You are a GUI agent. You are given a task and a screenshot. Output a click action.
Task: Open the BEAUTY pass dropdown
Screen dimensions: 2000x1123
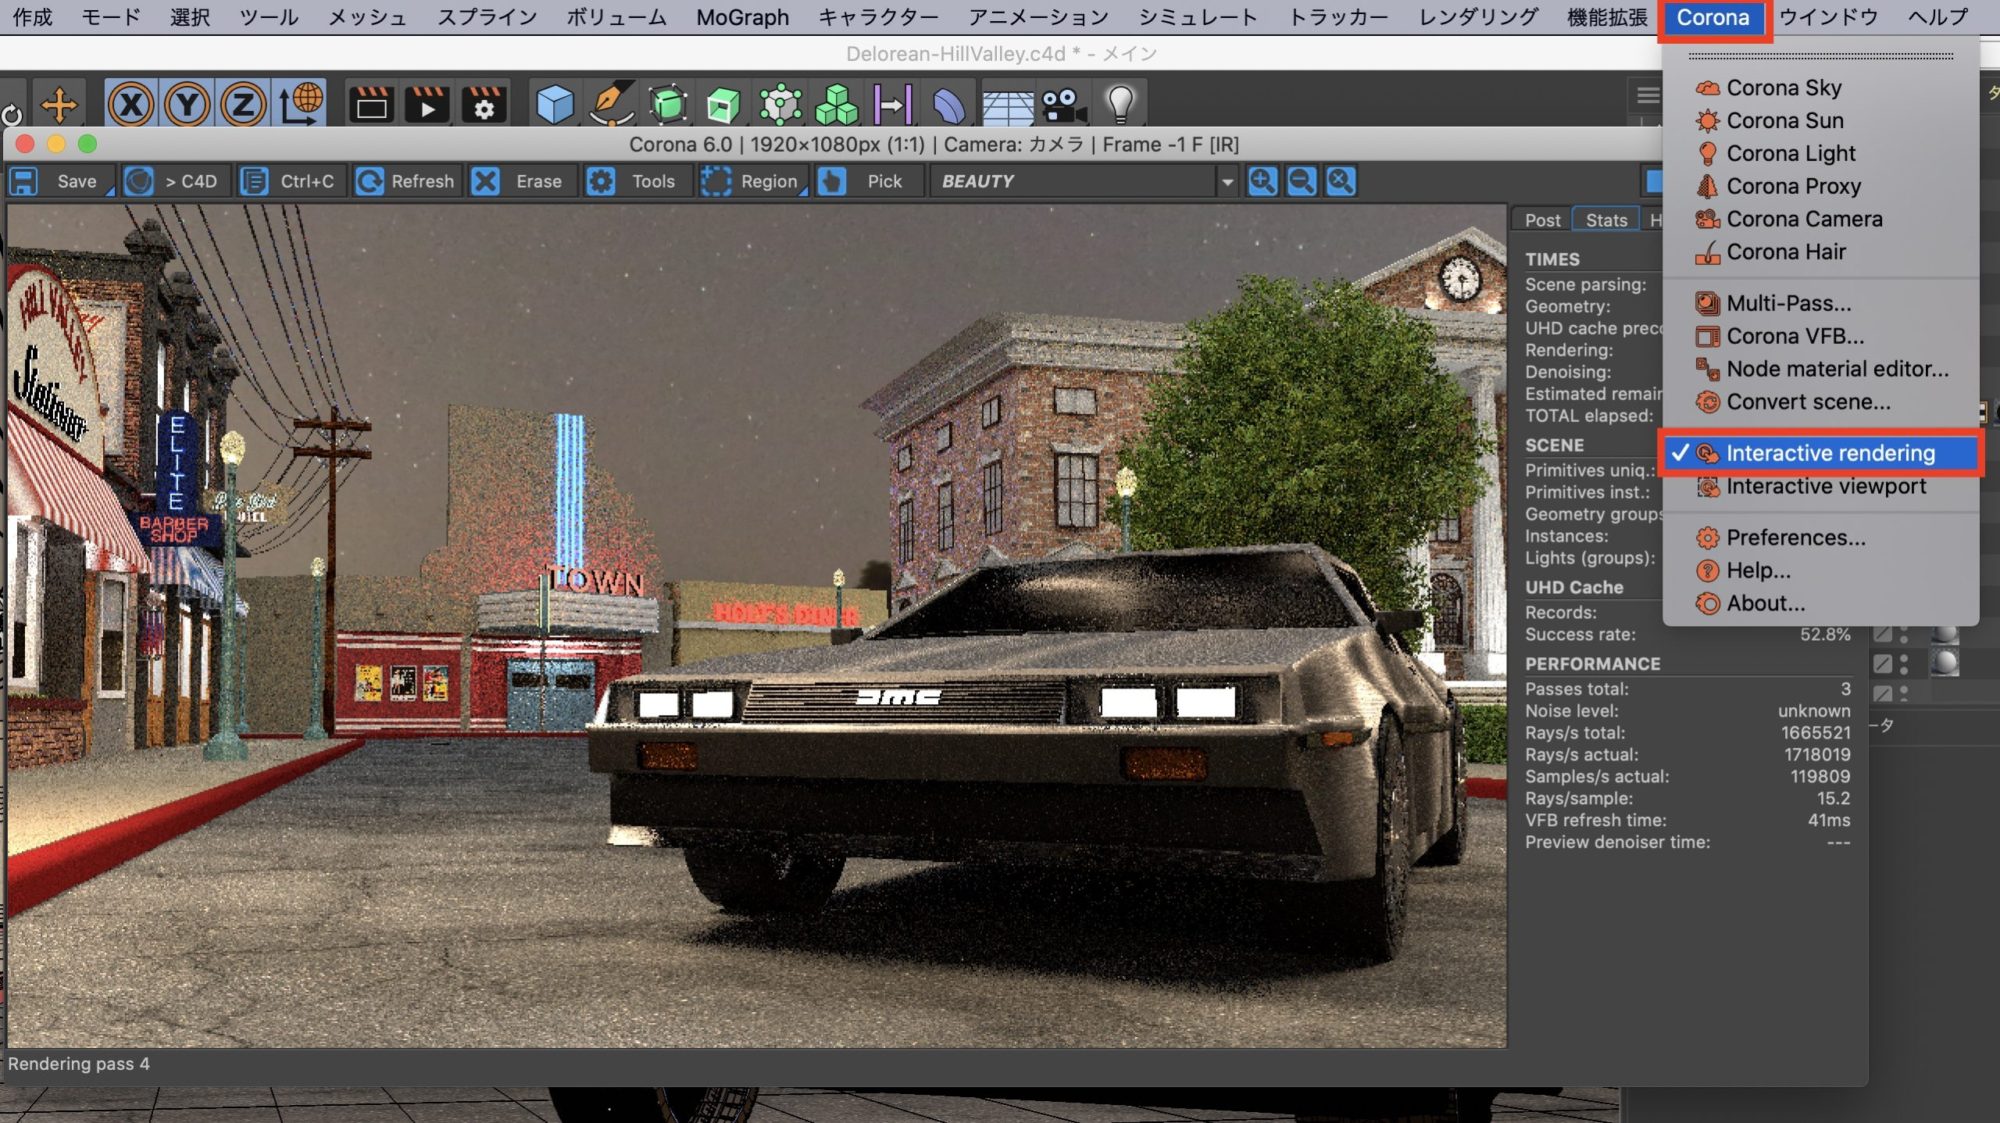pos(1226,182)
